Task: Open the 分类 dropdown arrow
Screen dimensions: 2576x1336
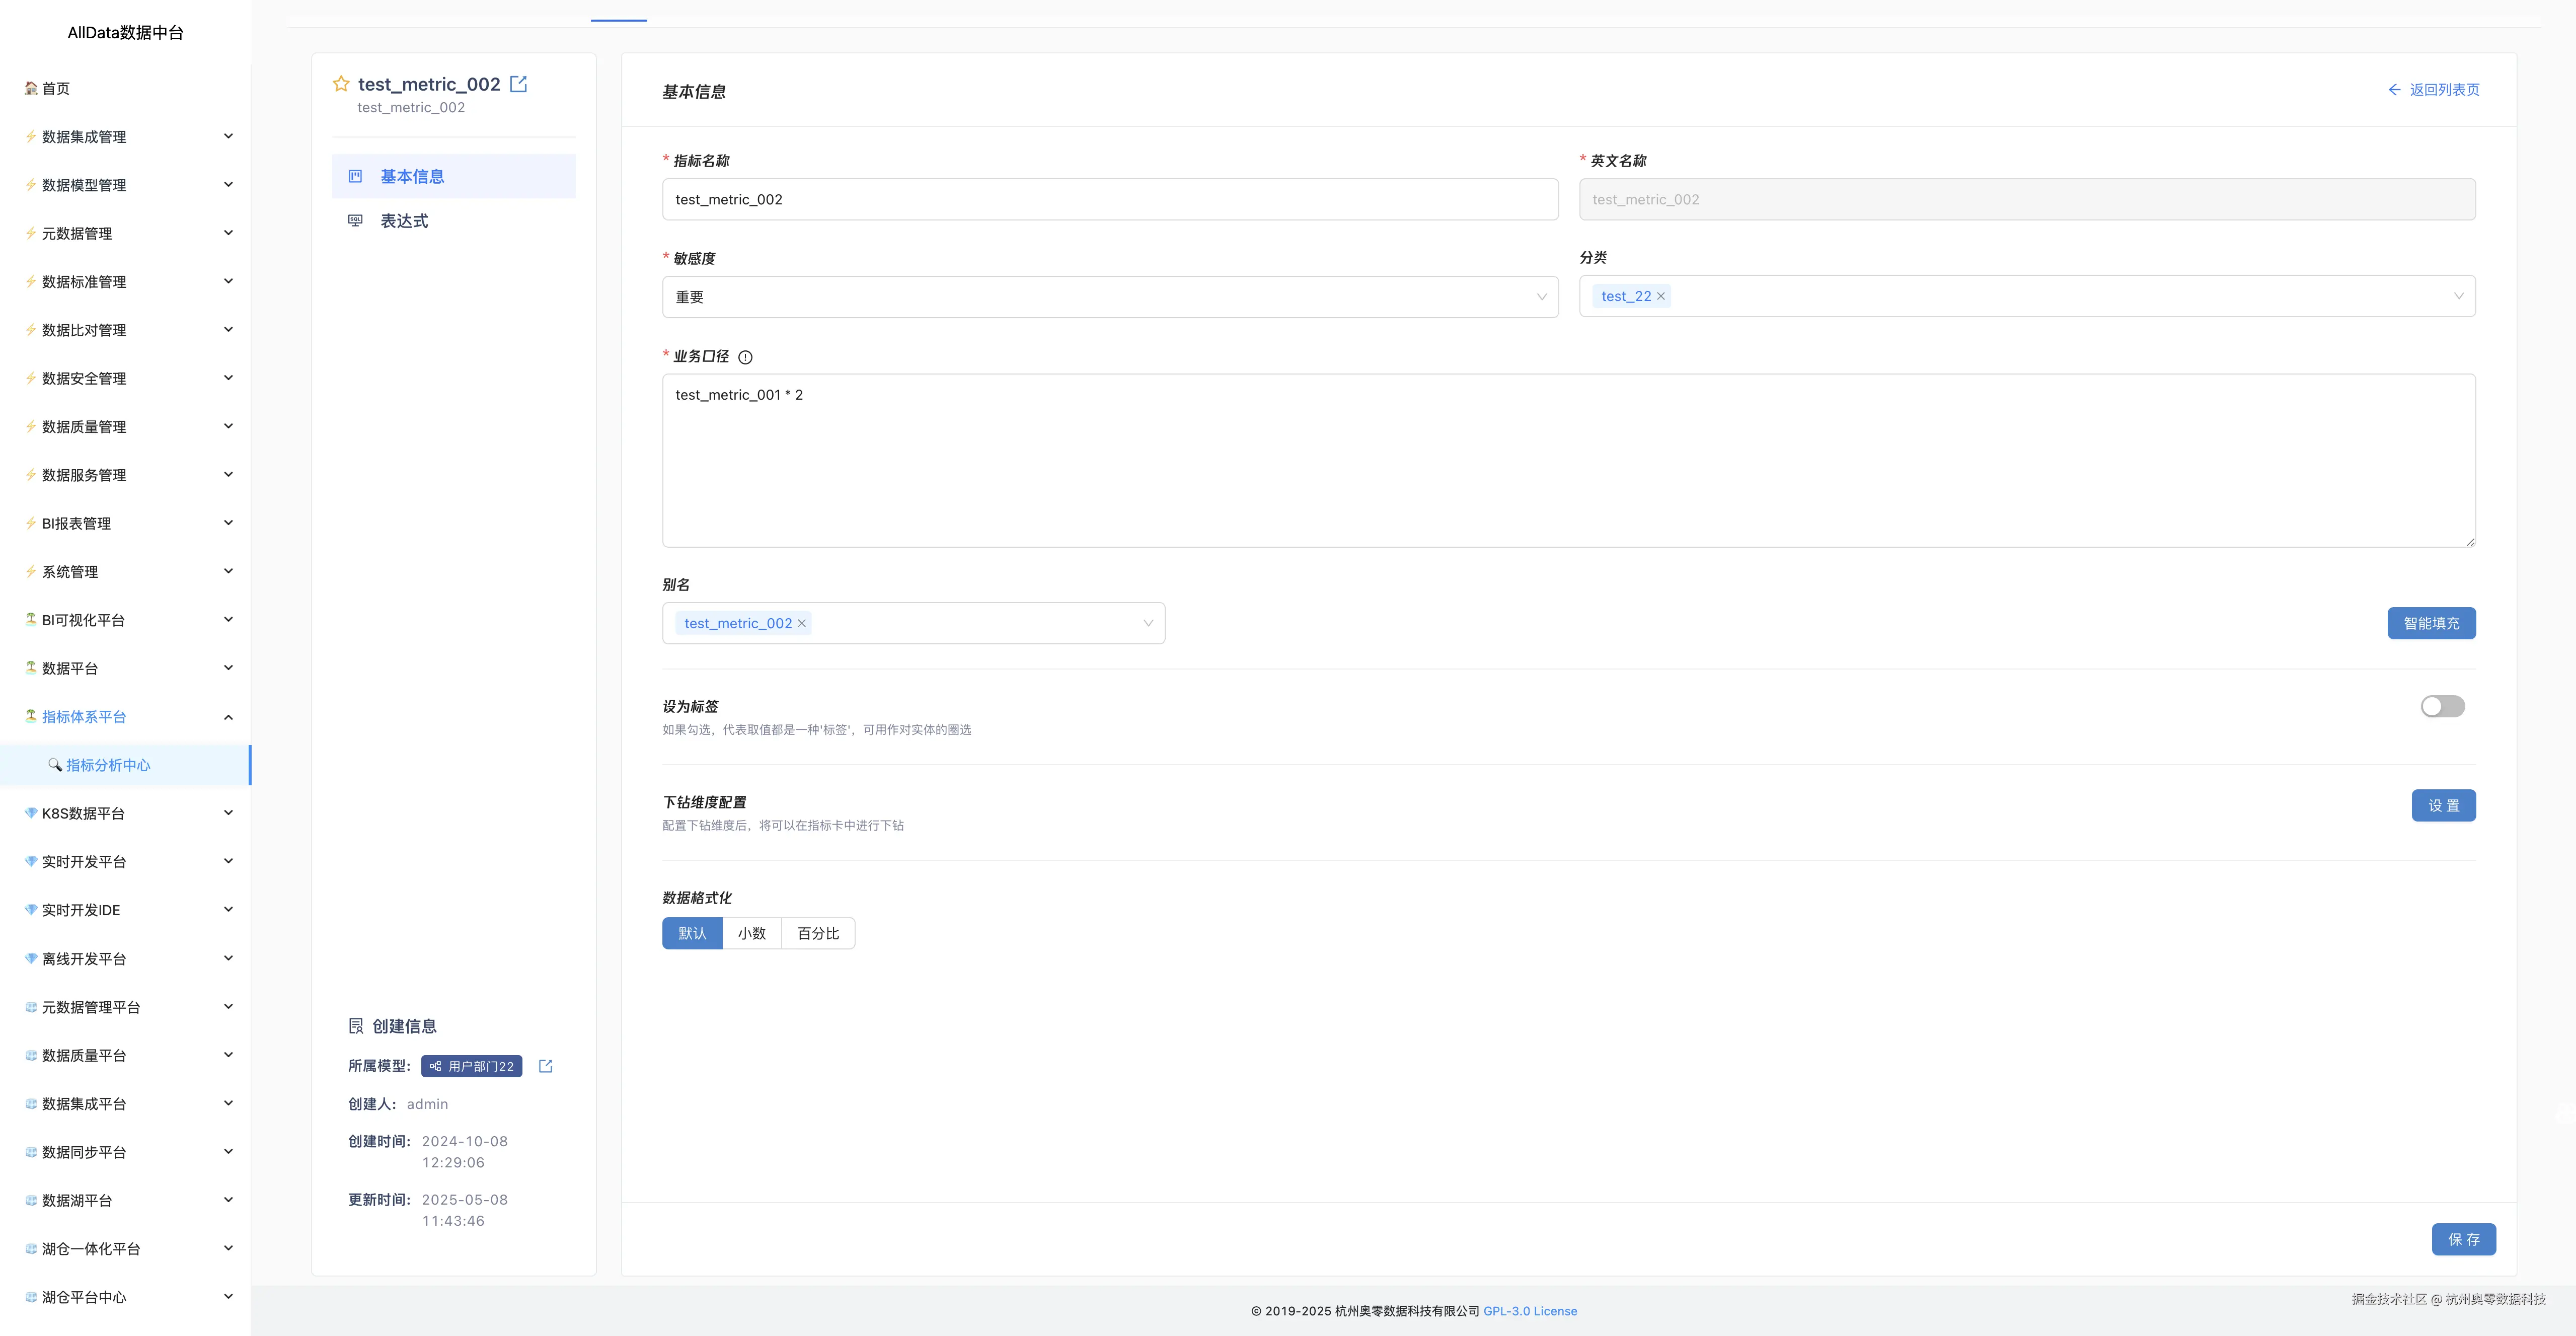Action: (x=2458, y=296)
